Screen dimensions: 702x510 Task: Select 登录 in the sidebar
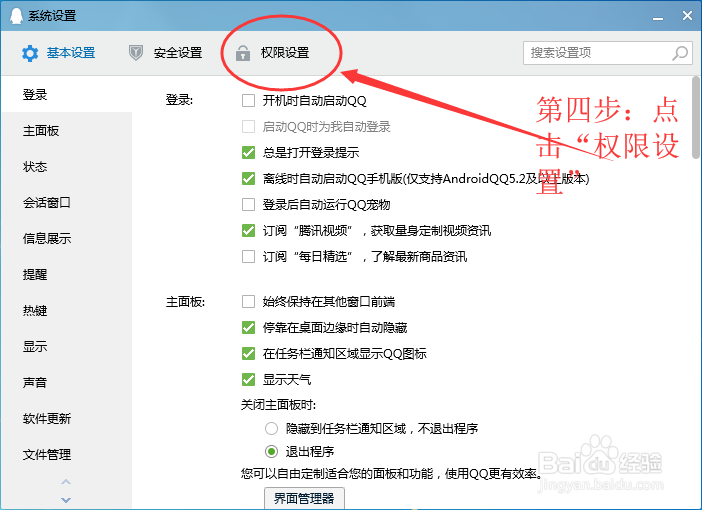click(66, 94)
